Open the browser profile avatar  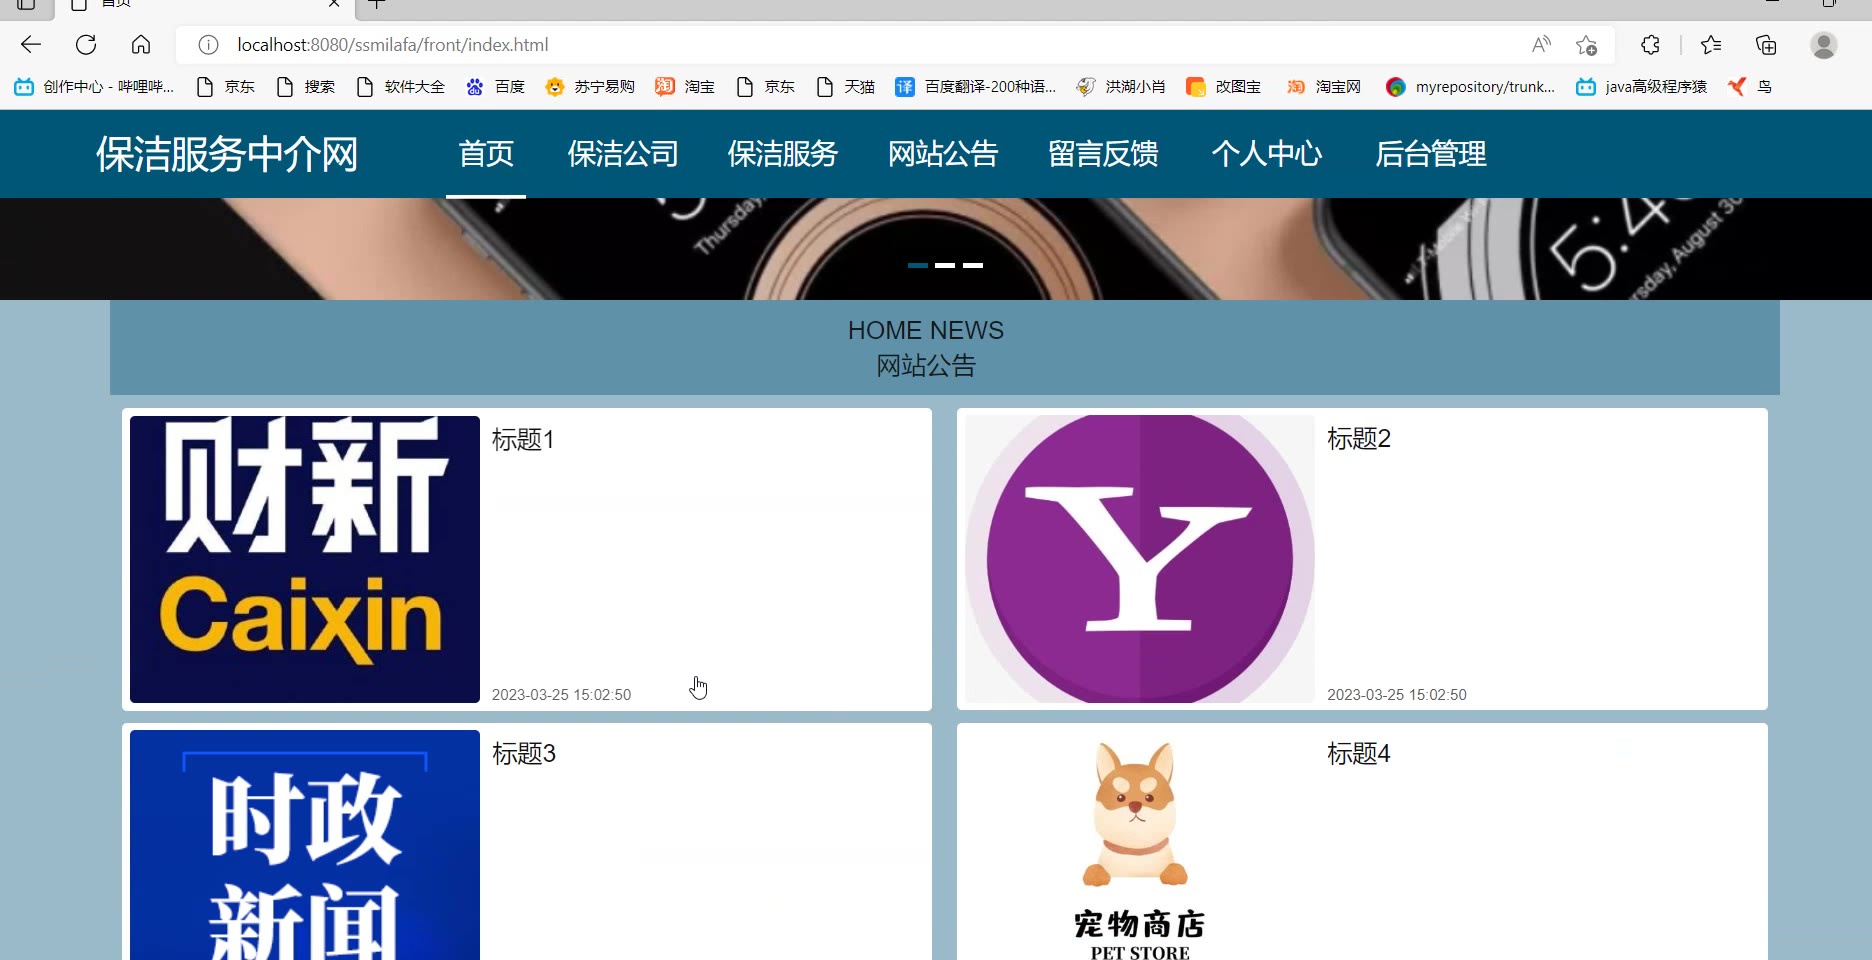pyautogui.click(x=1824, y=45)
